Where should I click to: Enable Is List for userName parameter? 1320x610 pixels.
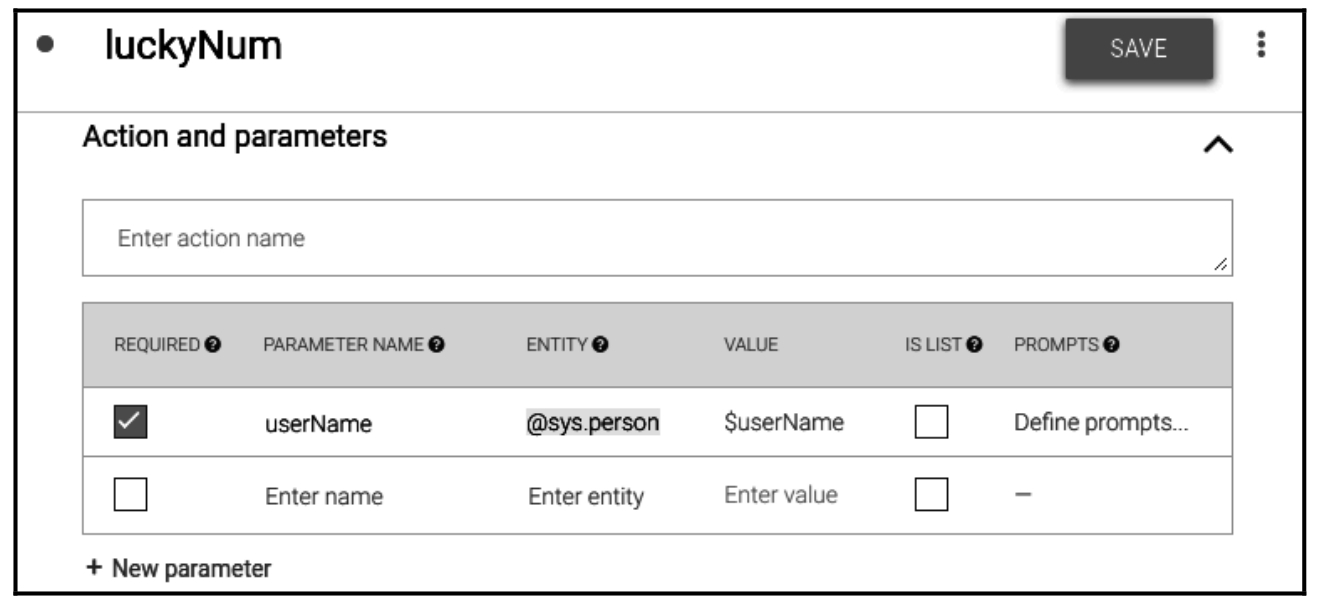click(931, 423)
